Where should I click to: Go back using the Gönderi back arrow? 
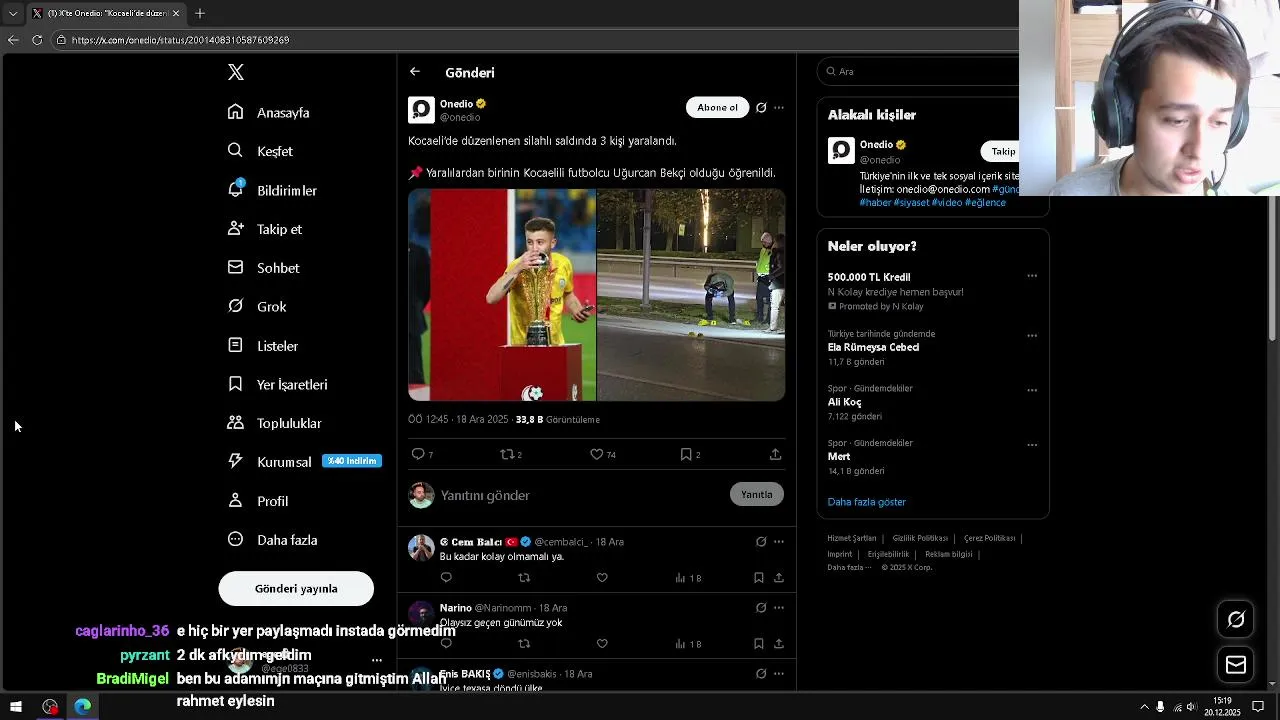pos(415,72)
